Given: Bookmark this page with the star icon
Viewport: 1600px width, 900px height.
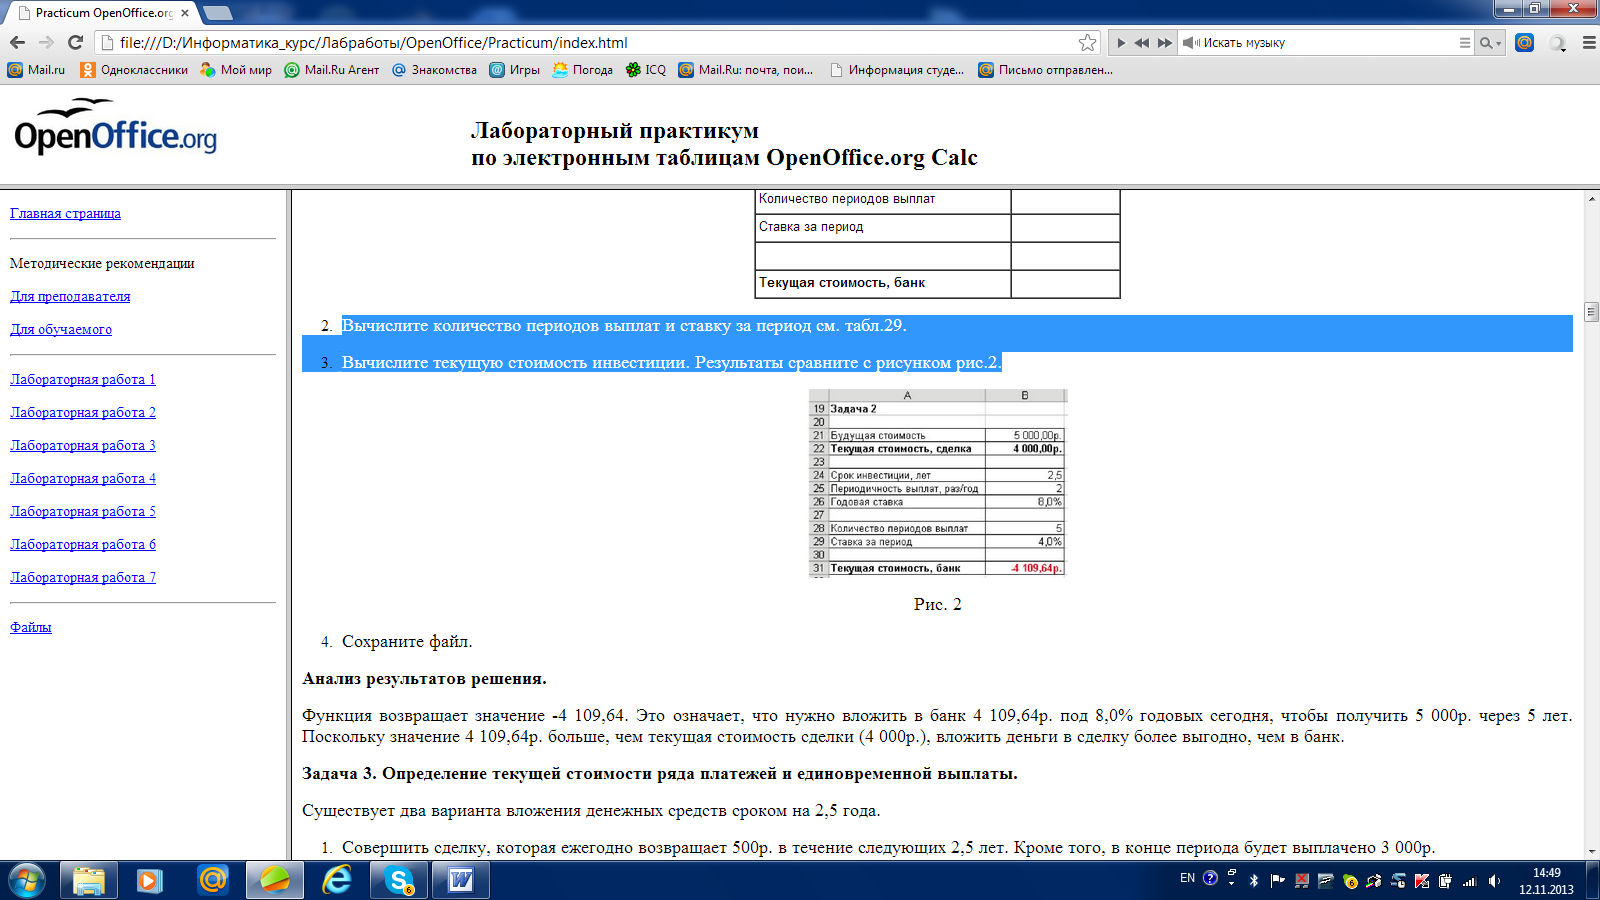Looking at the screenshot, I should pyautogui.click(x=1087, y=42).
